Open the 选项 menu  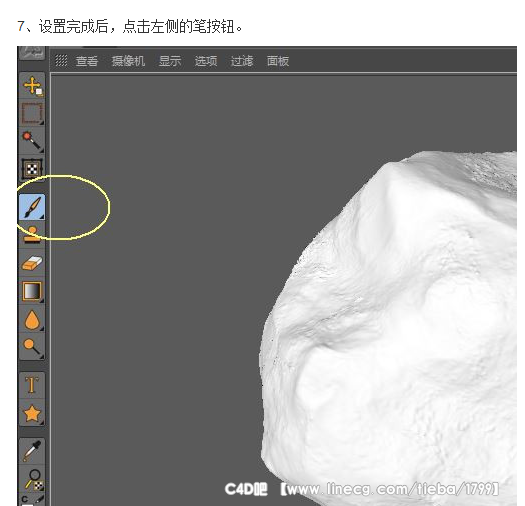(x=206, y=61)
